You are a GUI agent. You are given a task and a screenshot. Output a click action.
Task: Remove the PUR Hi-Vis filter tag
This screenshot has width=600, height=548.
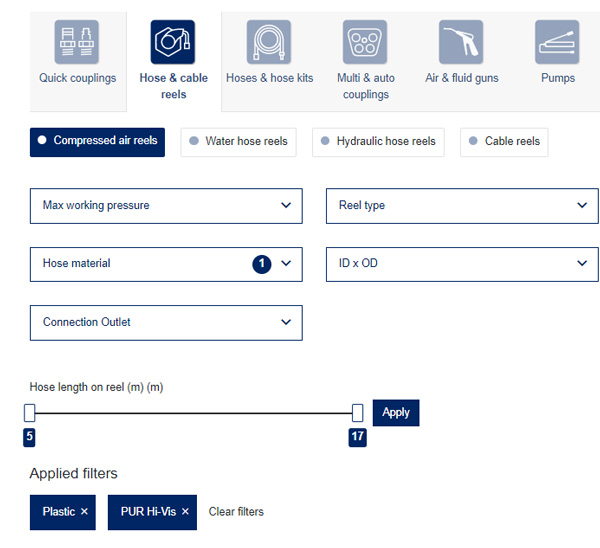coord(185,512)
